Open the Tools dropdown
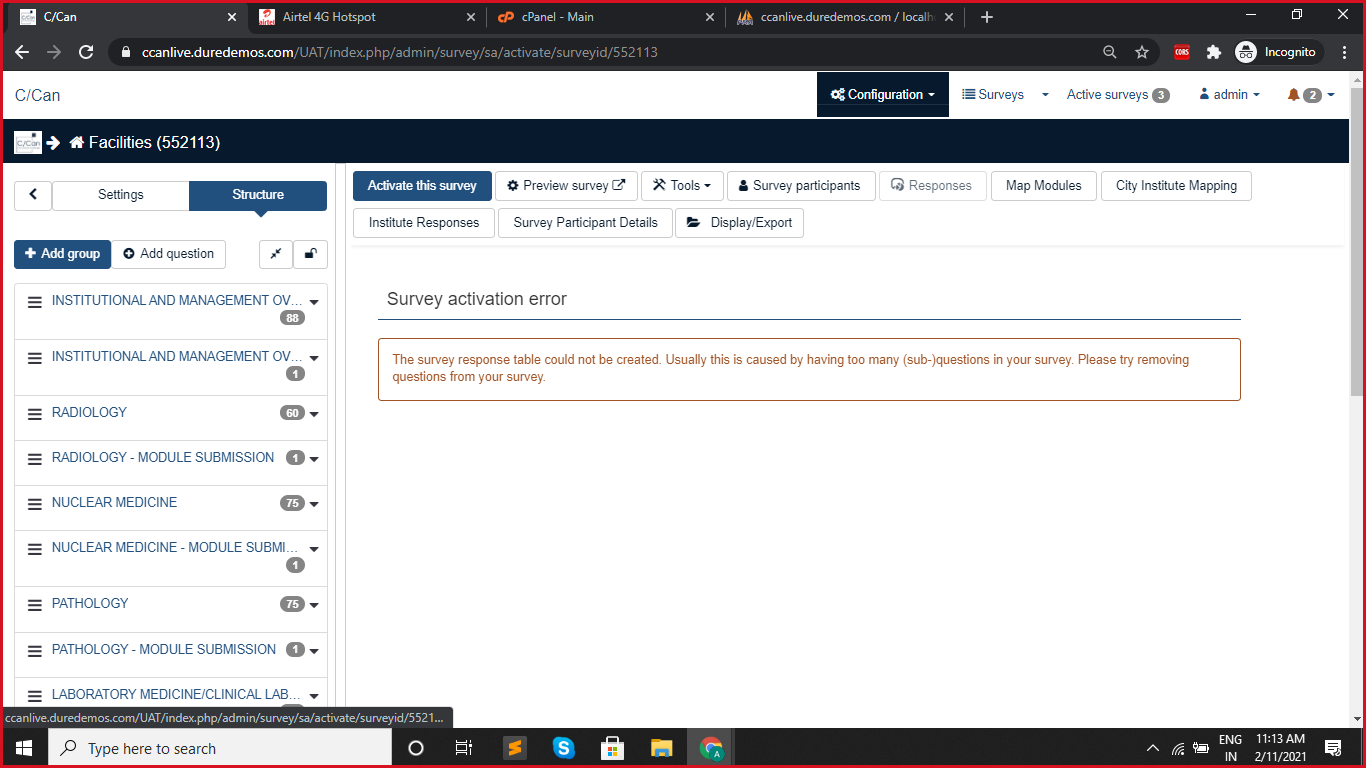1366x768 pixels. click(x=682, y=186)
